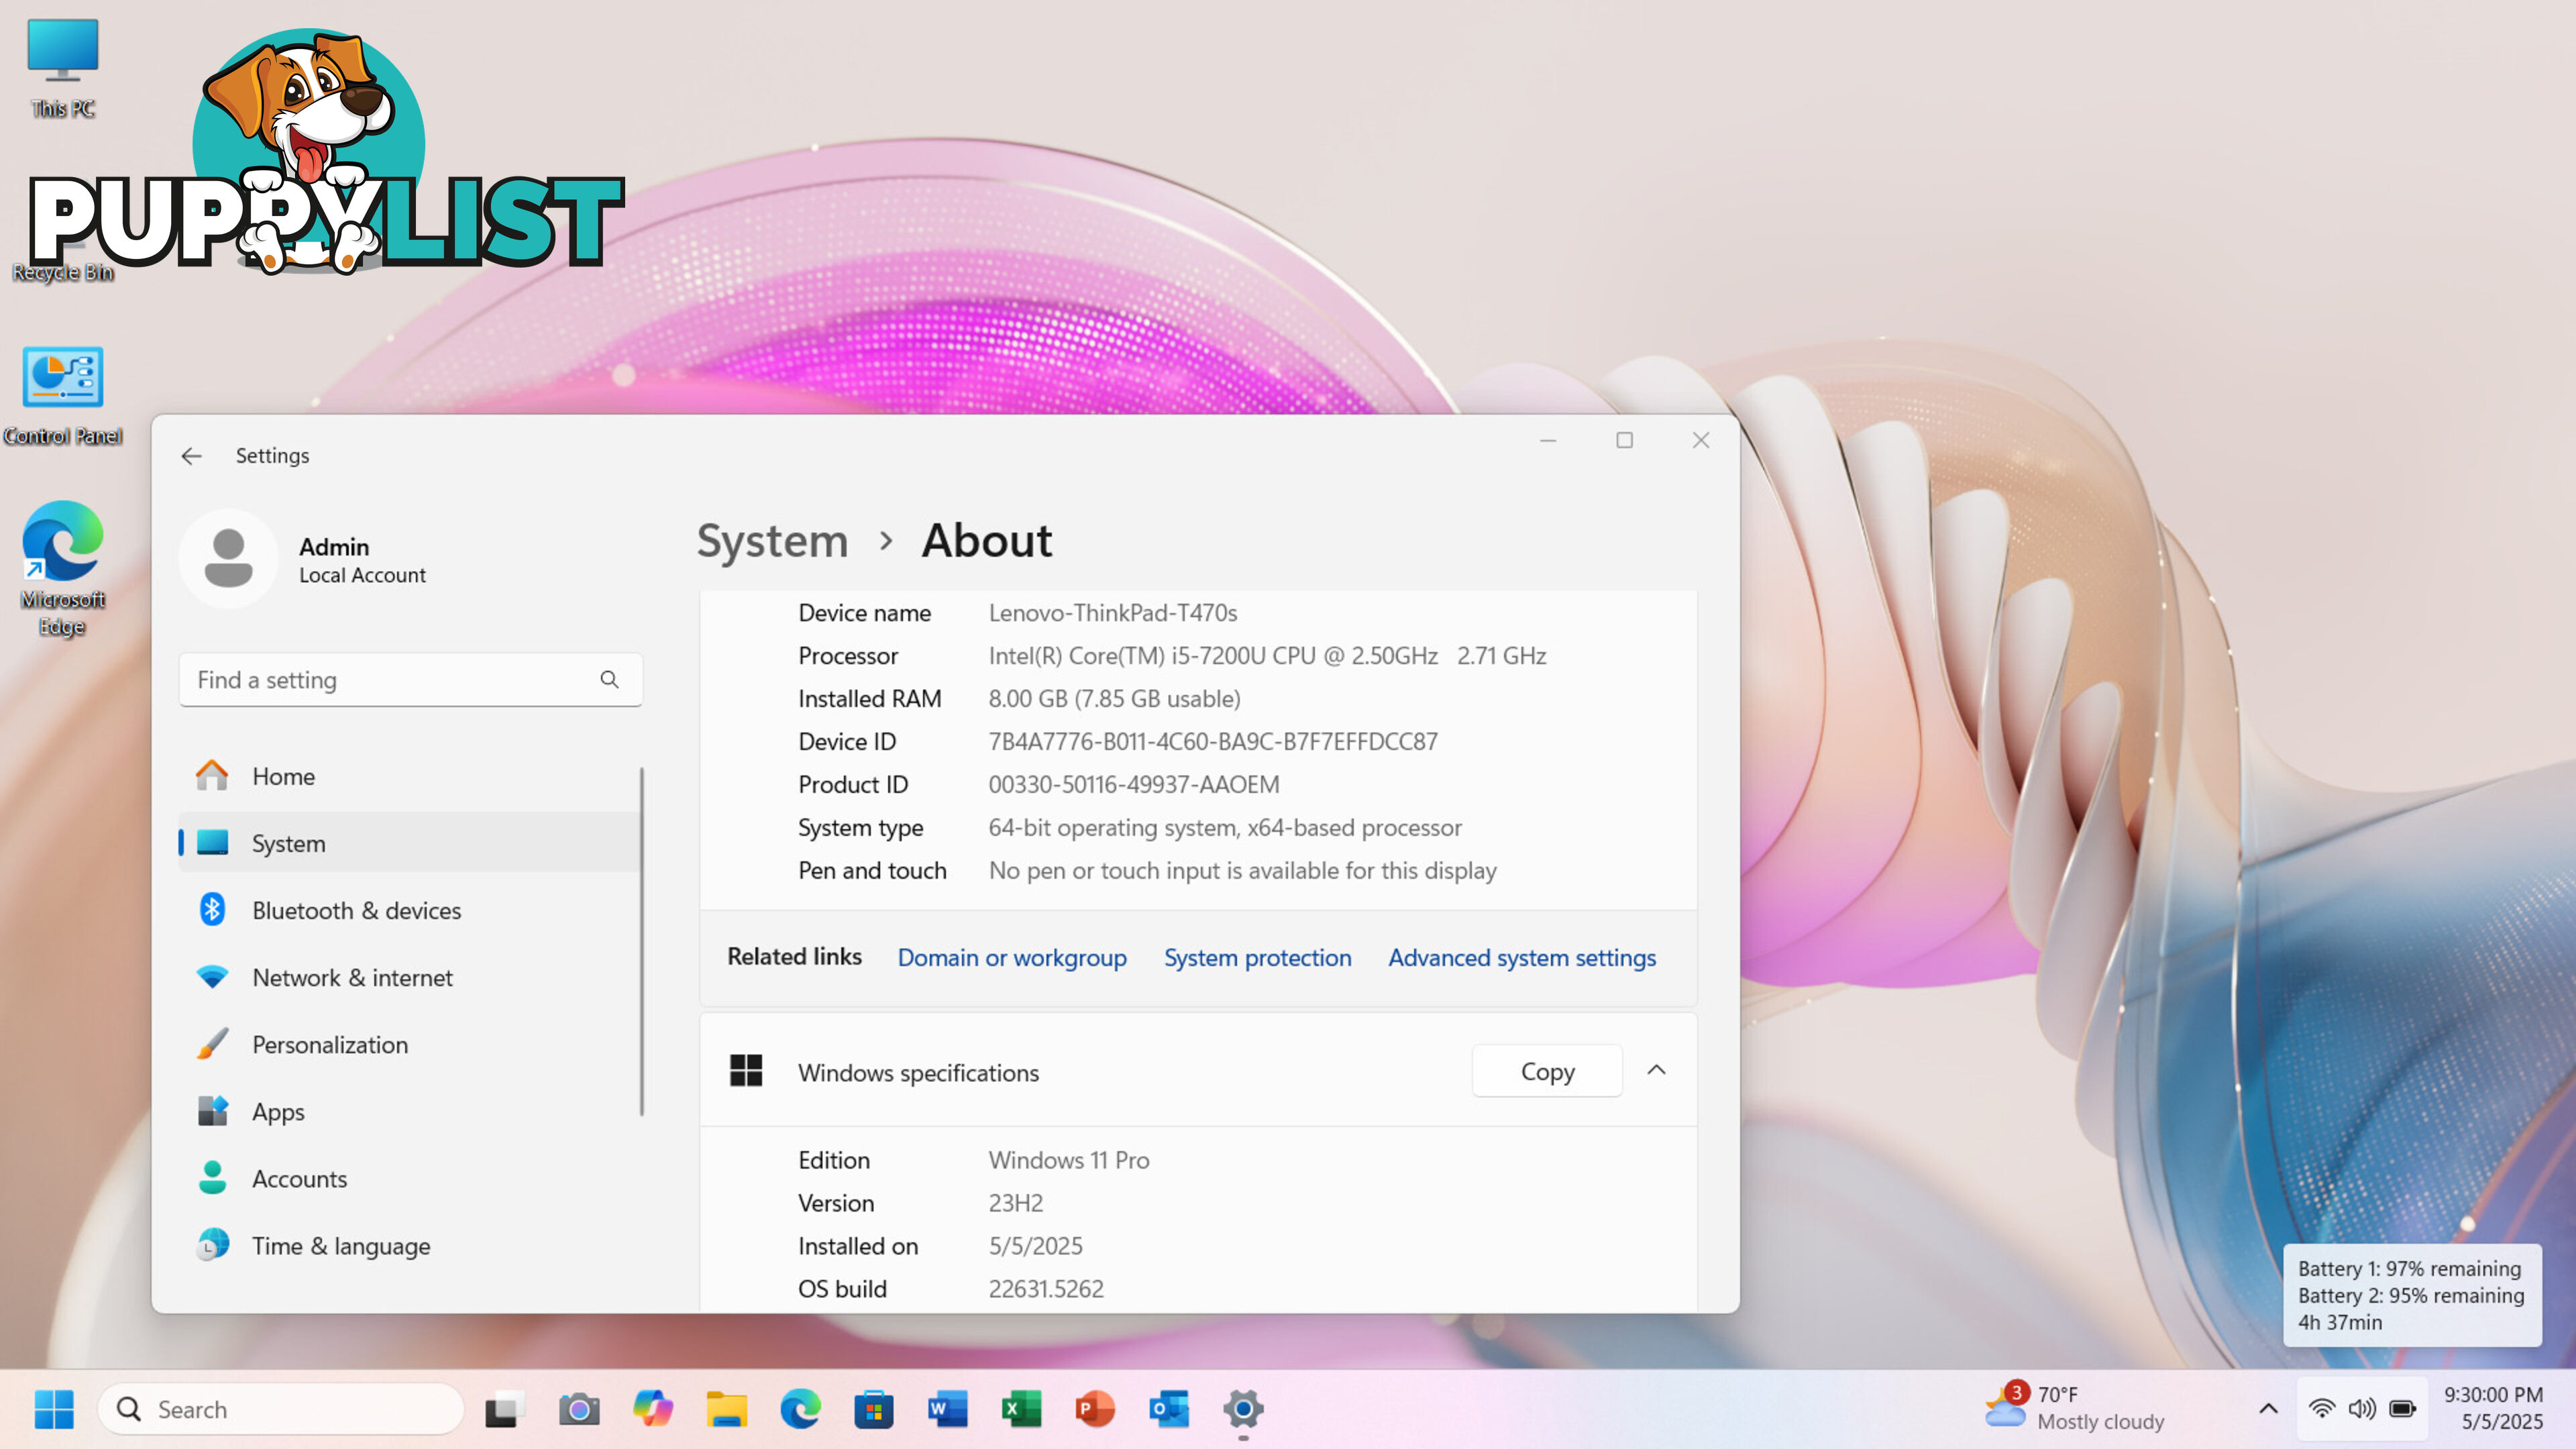Click the processor value Intel Core i5-7200U
2576x1449 pixels.
tap(1267, 656)
